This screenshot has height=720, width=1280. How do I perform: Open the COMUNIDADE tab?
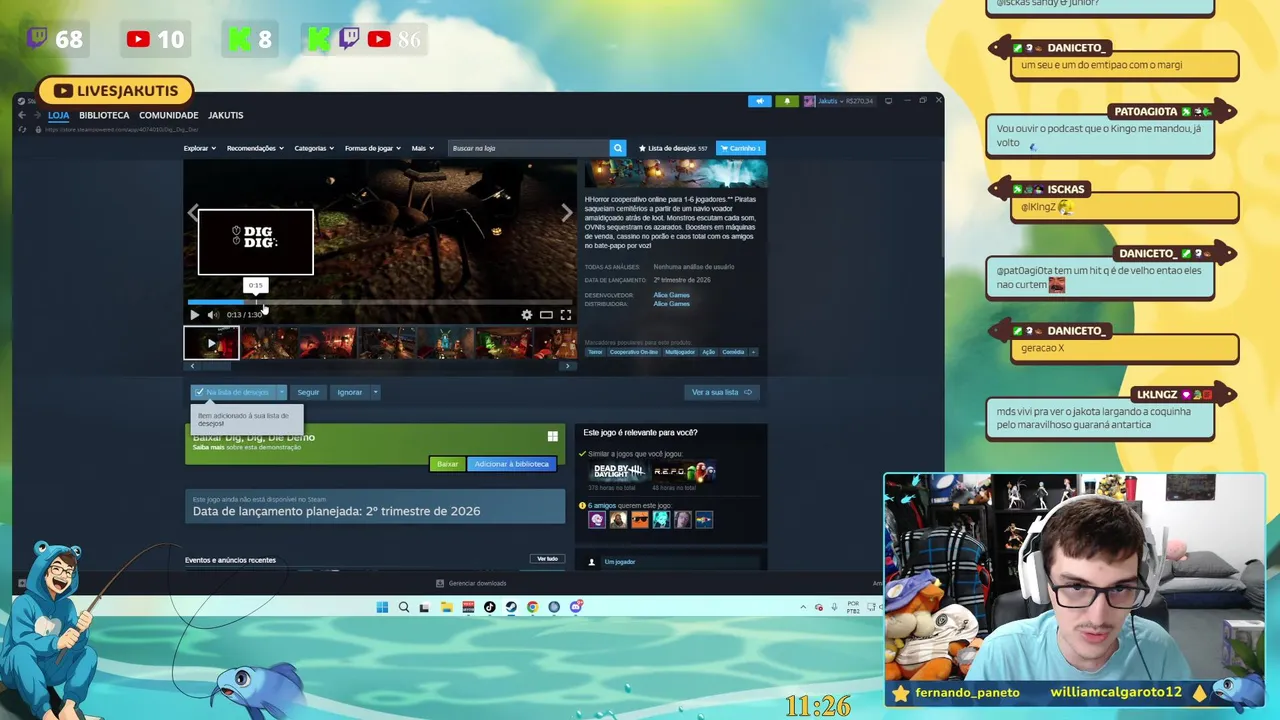pyautogui.click(x=168, y=115)
